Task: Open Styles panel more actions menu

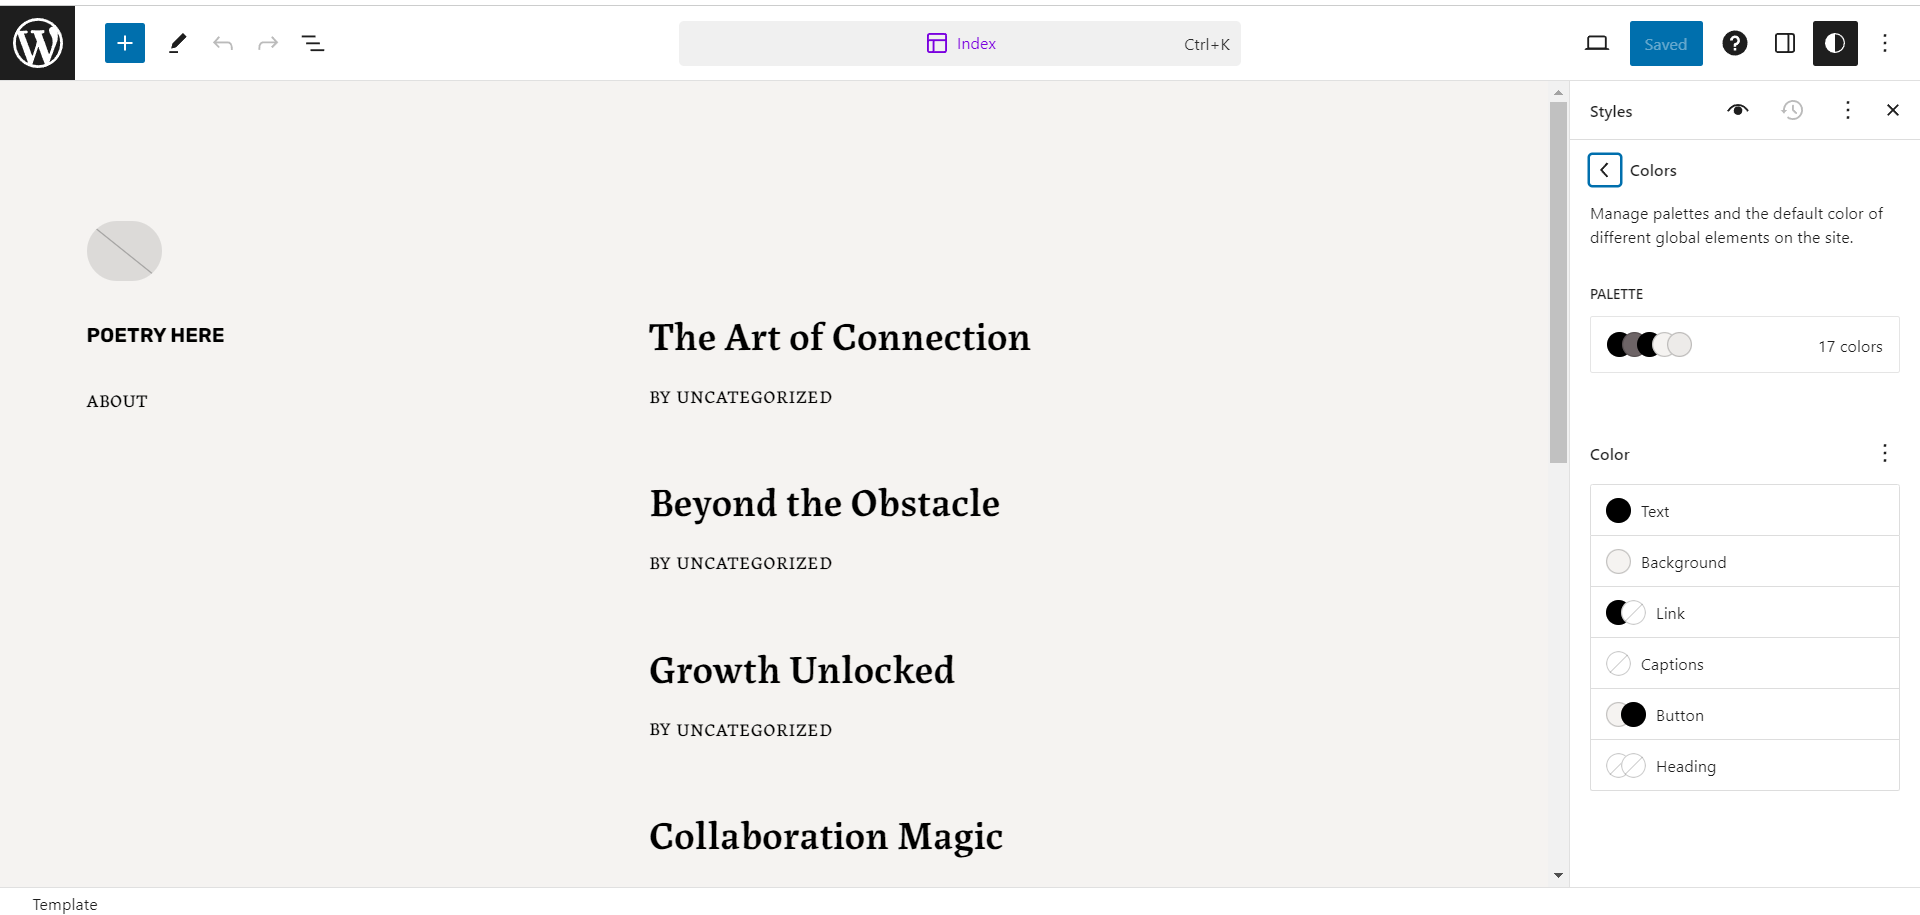Action: coord(1848,110)
